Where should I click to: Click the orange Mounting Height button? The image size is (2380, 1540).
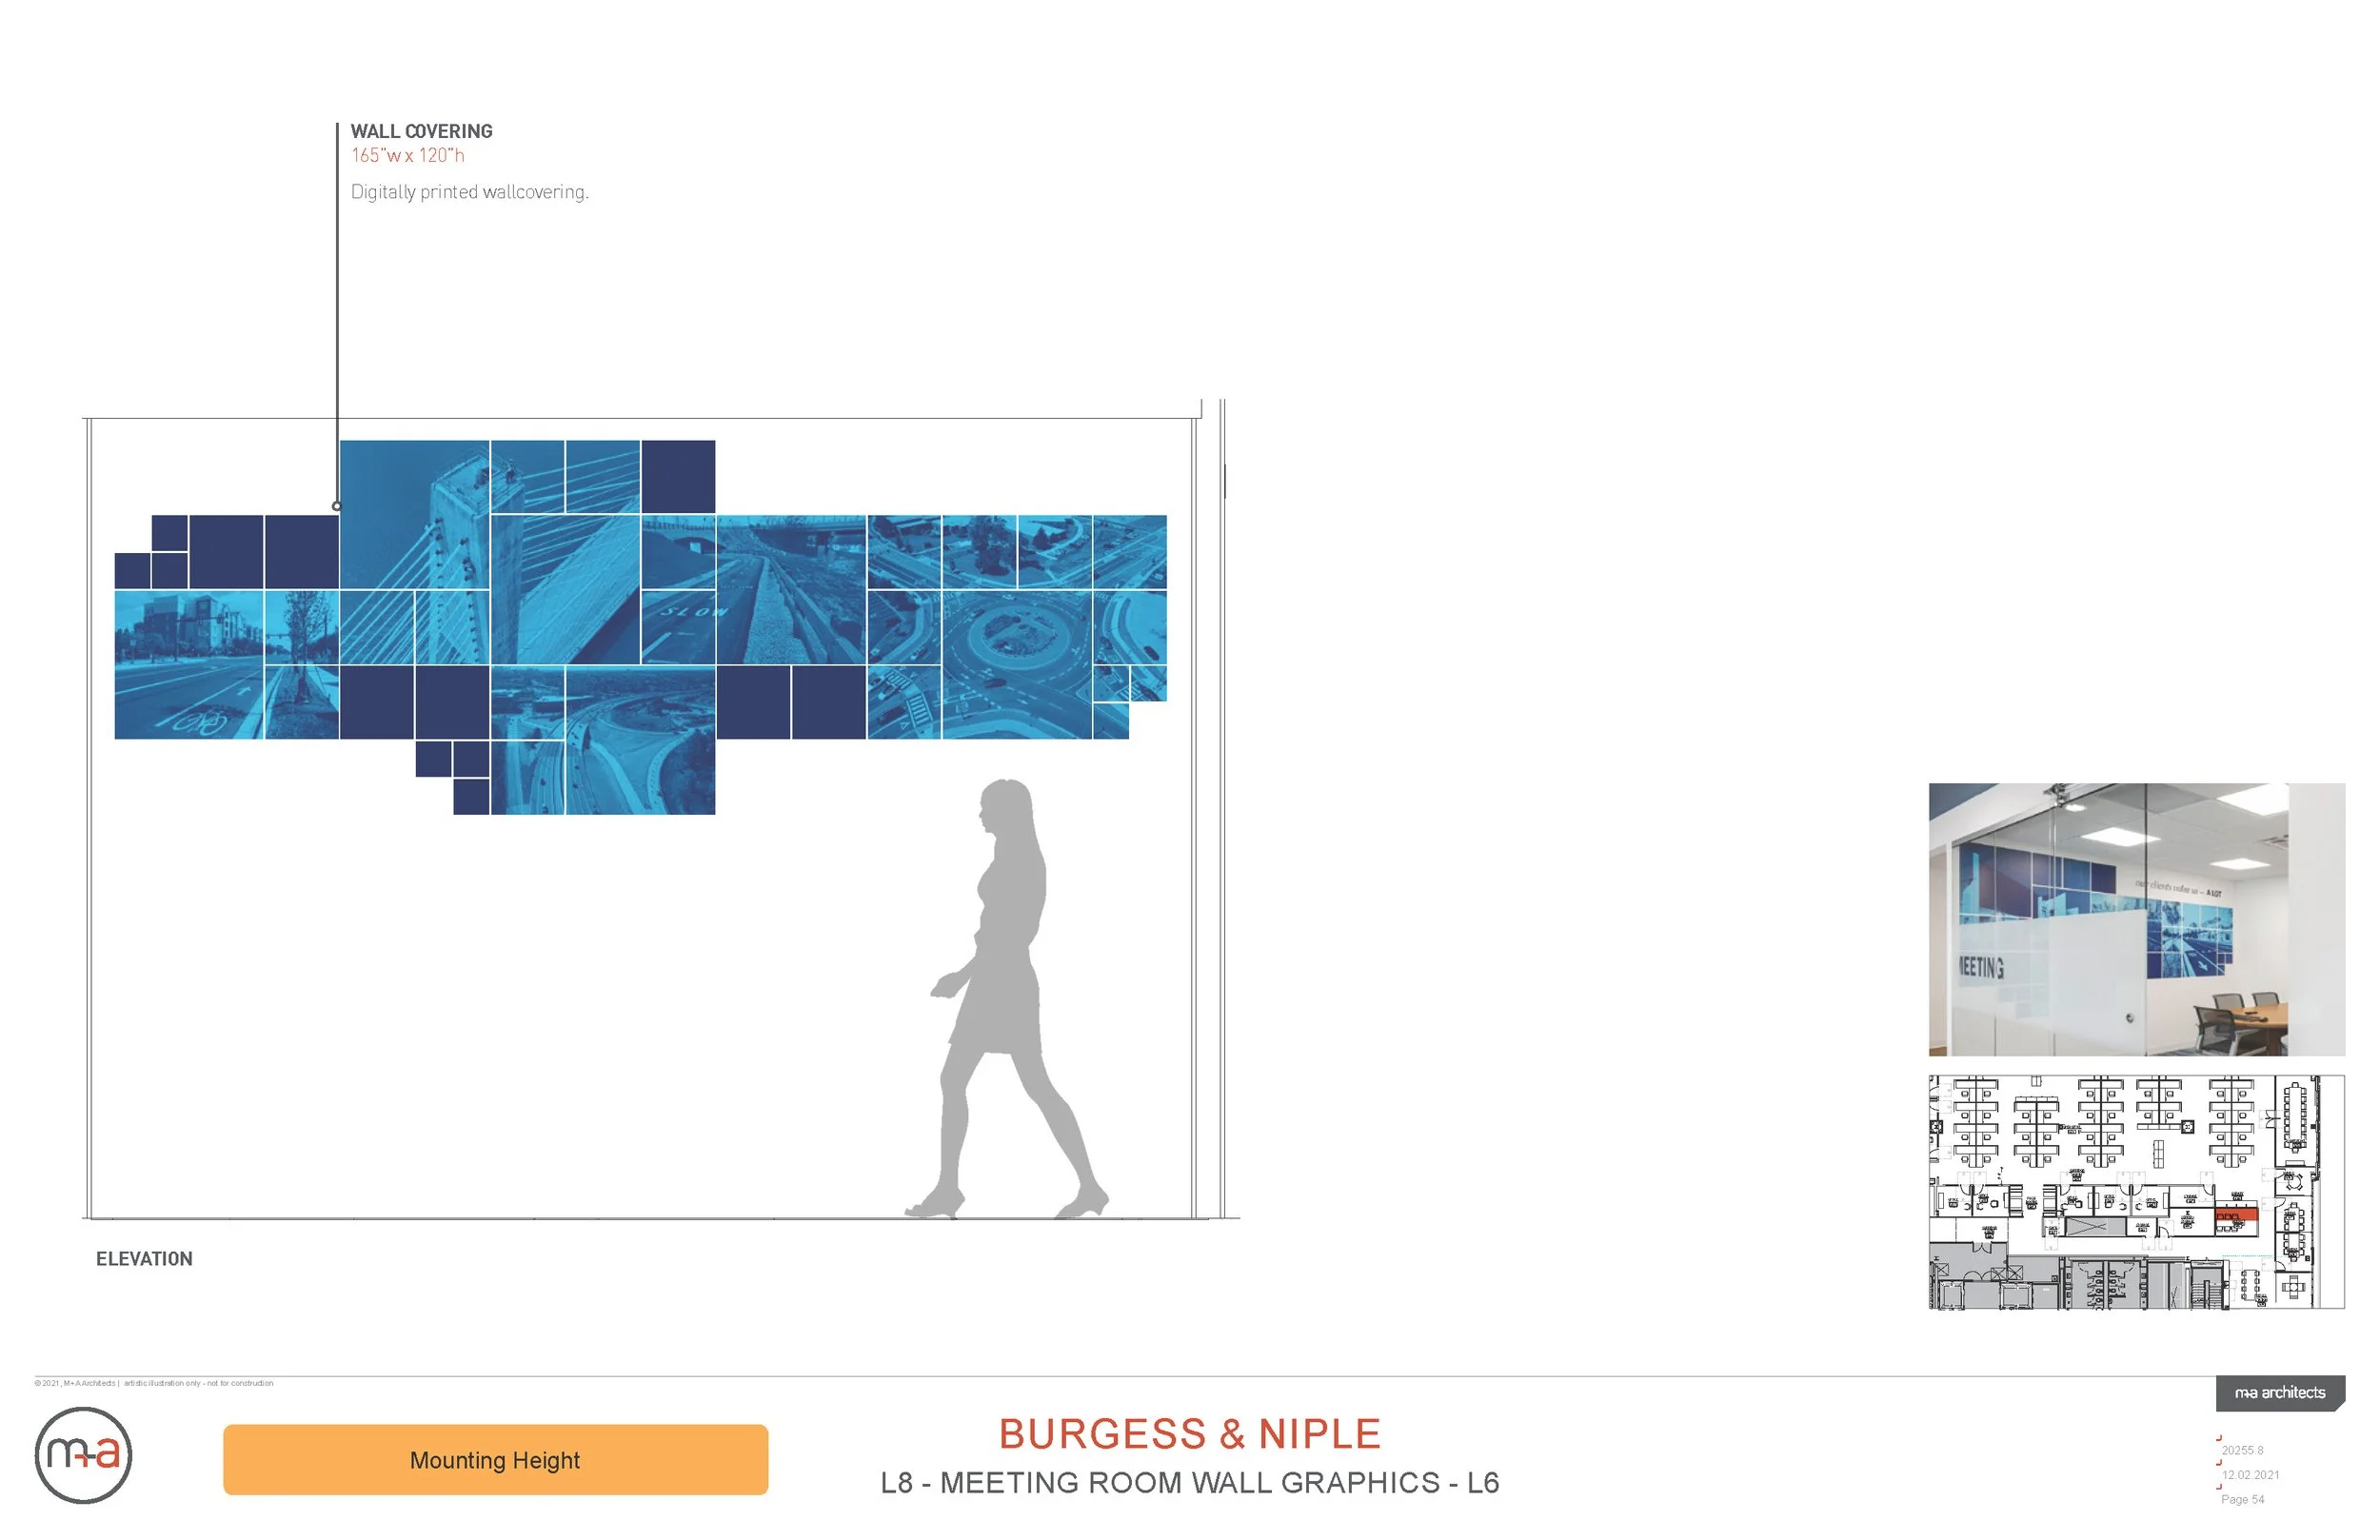pos(494,1460)
